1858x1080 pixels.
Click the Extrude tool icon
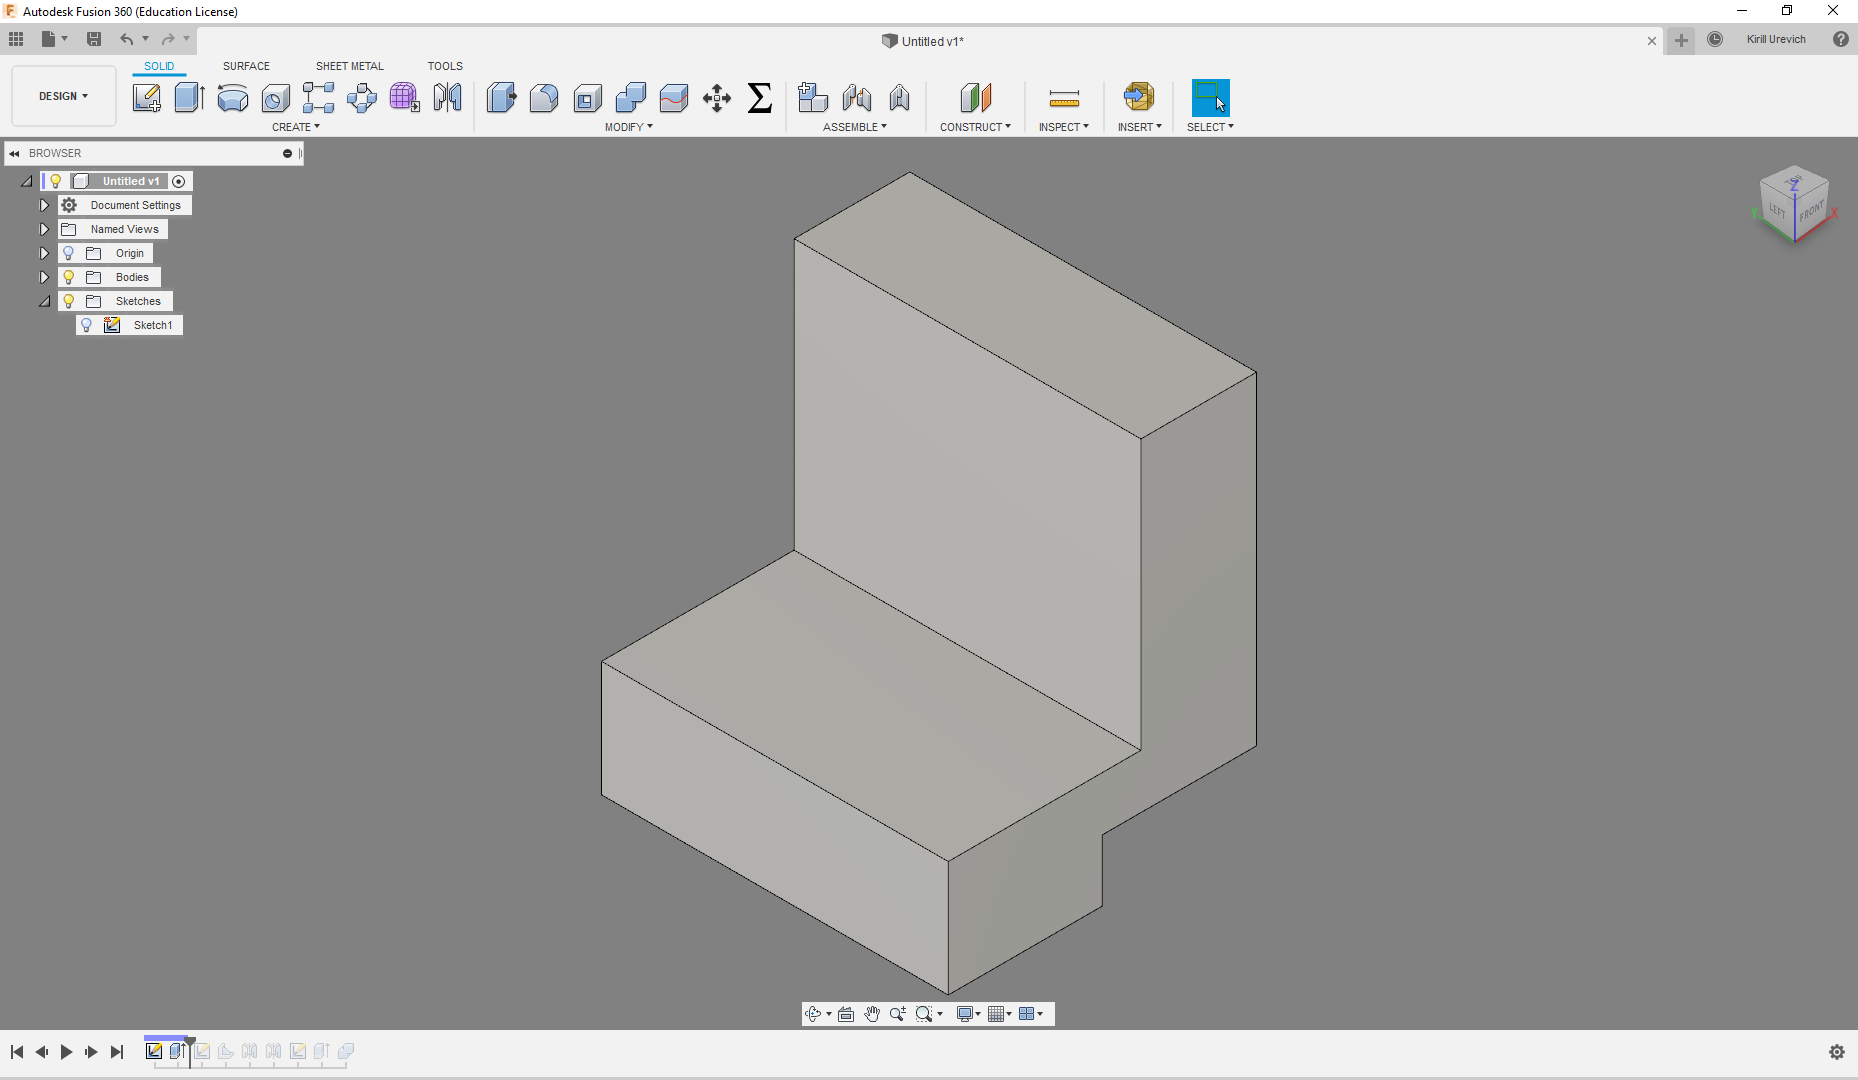point(189,98)
